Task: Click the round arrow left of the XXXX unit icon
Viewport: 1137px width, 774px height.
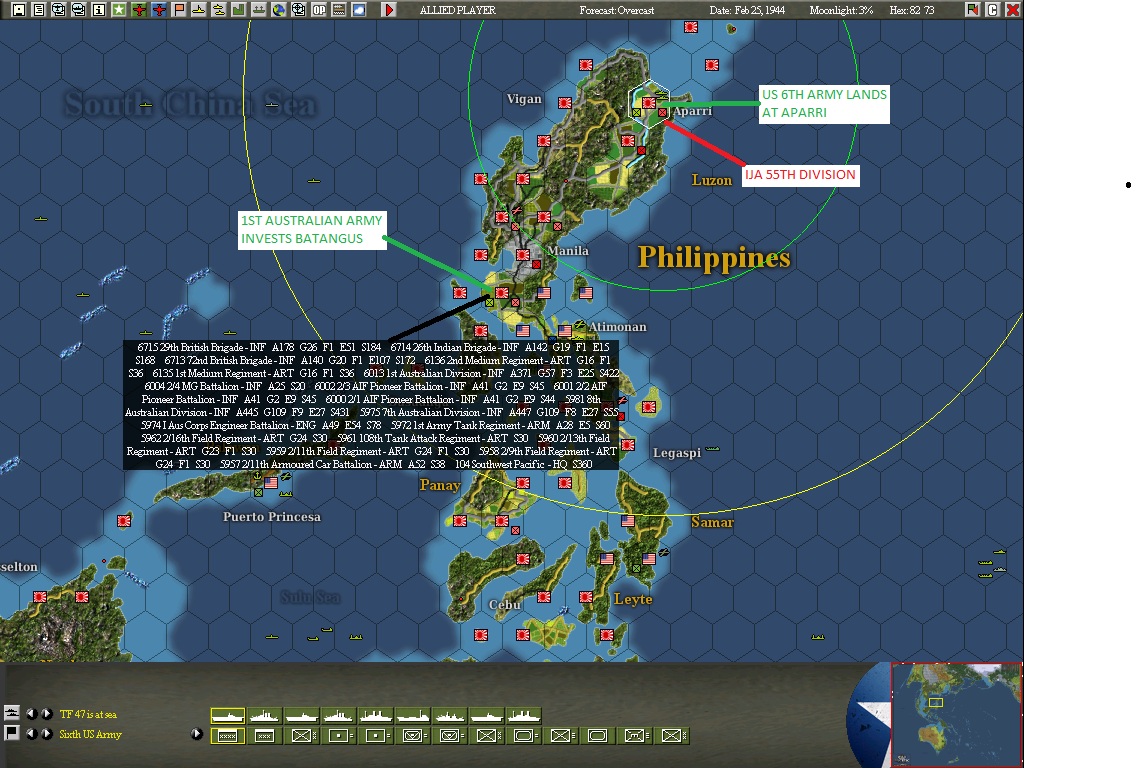Action: (x=197, y=734)
